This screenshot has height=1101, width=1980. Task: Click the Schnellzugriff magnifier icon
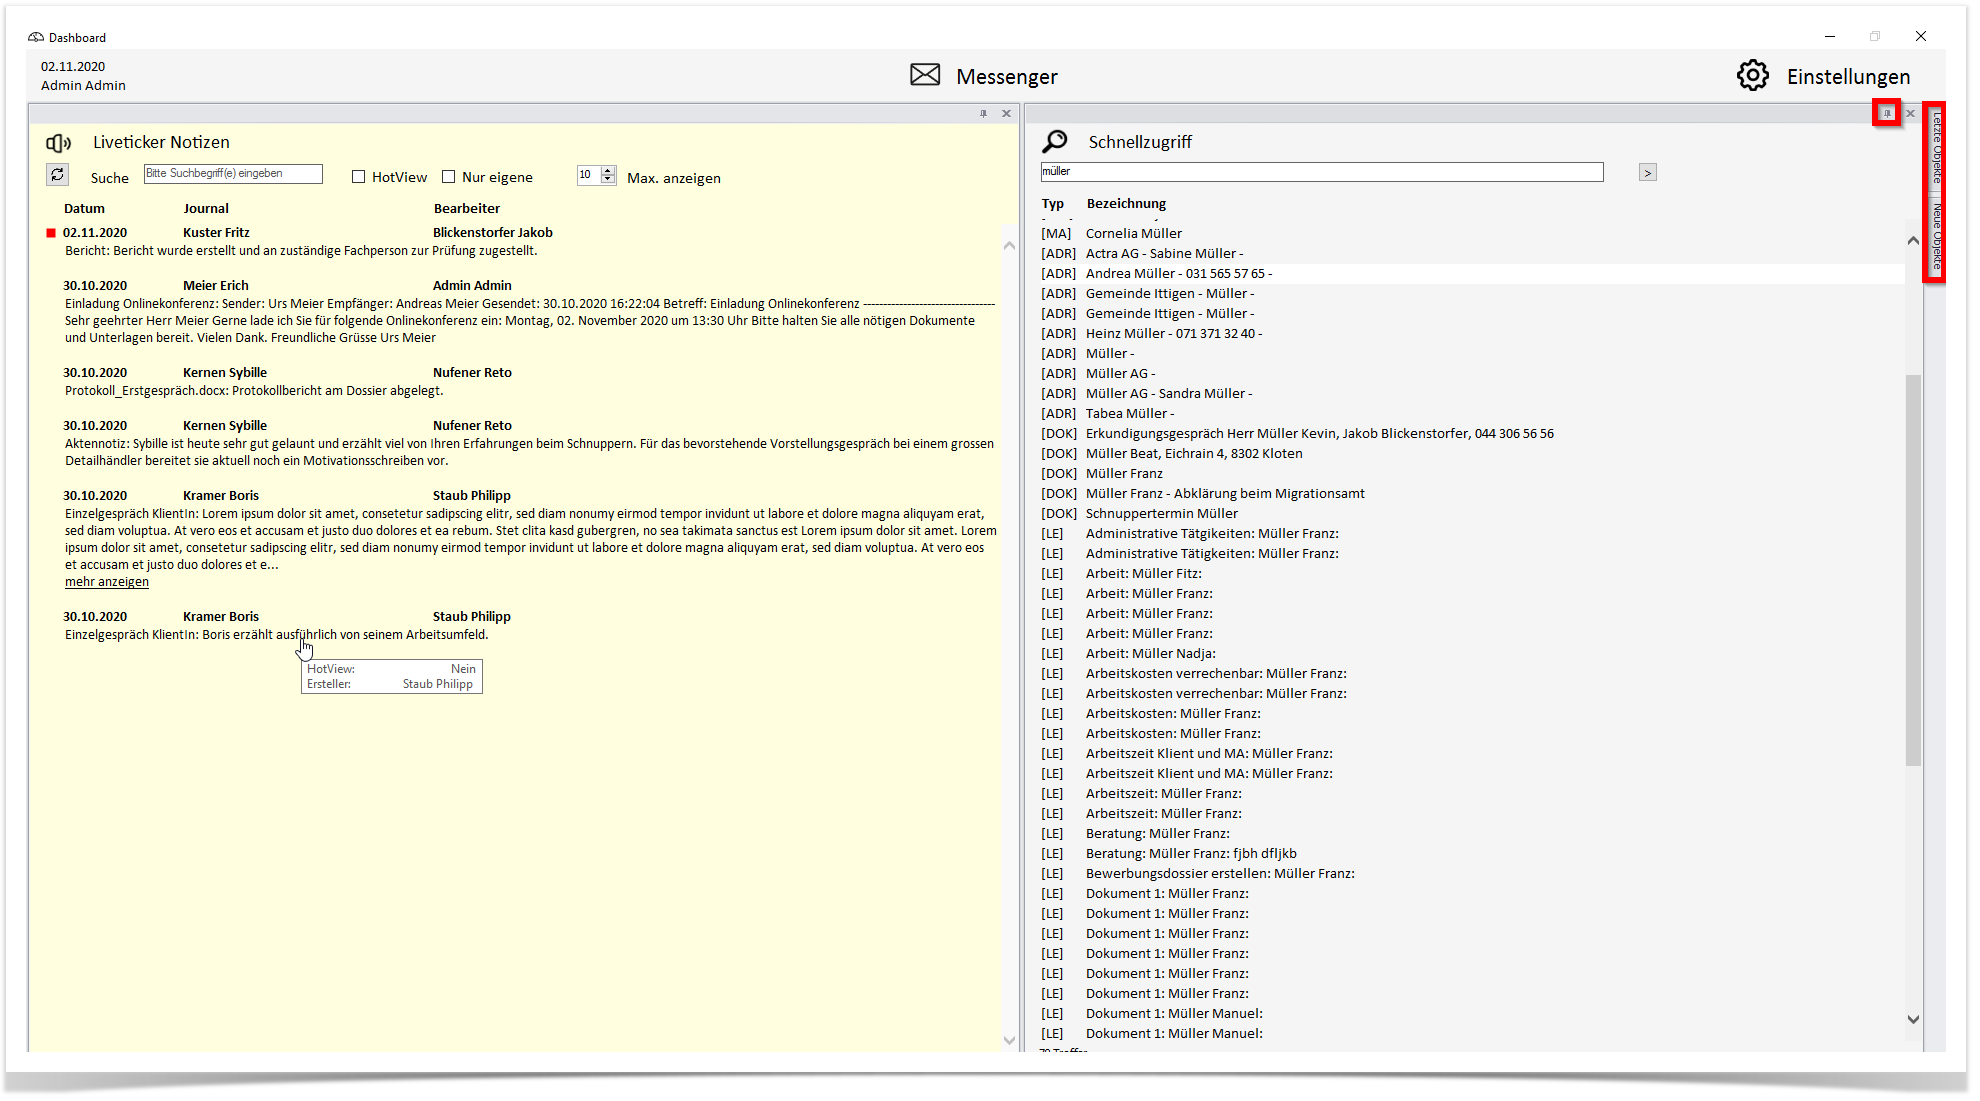(x=1054, y=141)
